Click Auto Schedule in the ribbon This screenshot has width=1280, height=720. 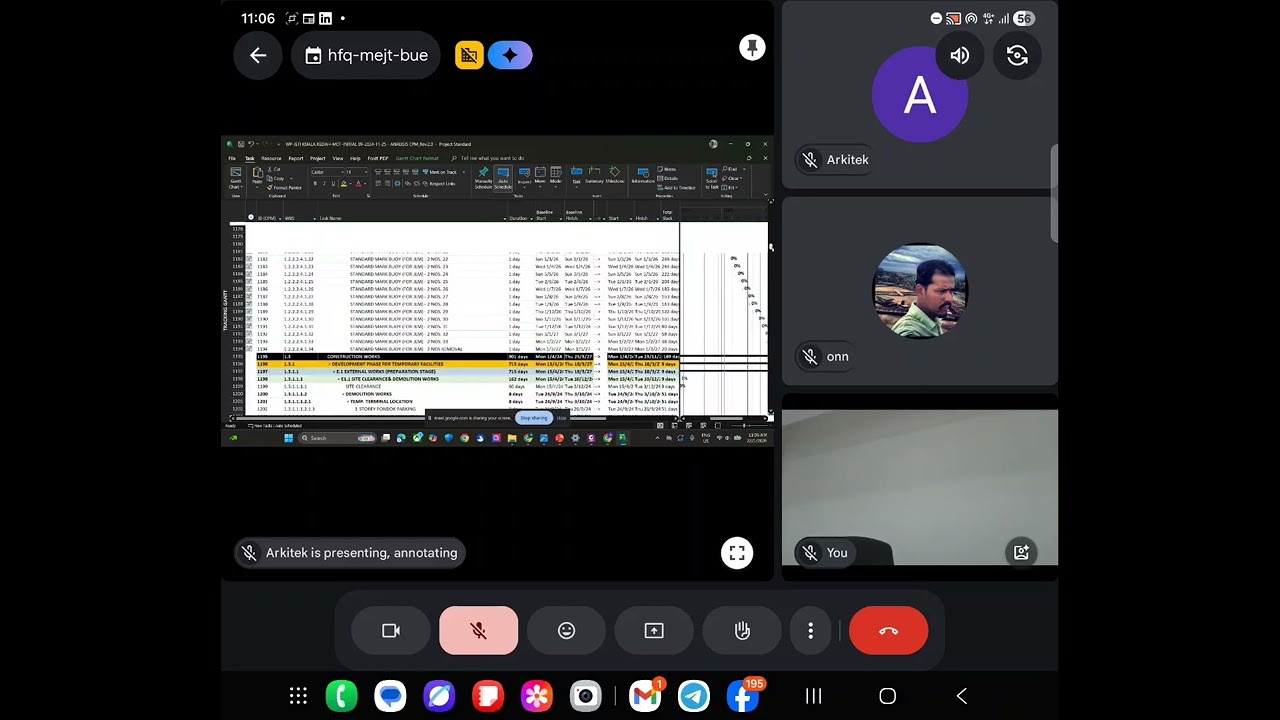click(503, 178)
